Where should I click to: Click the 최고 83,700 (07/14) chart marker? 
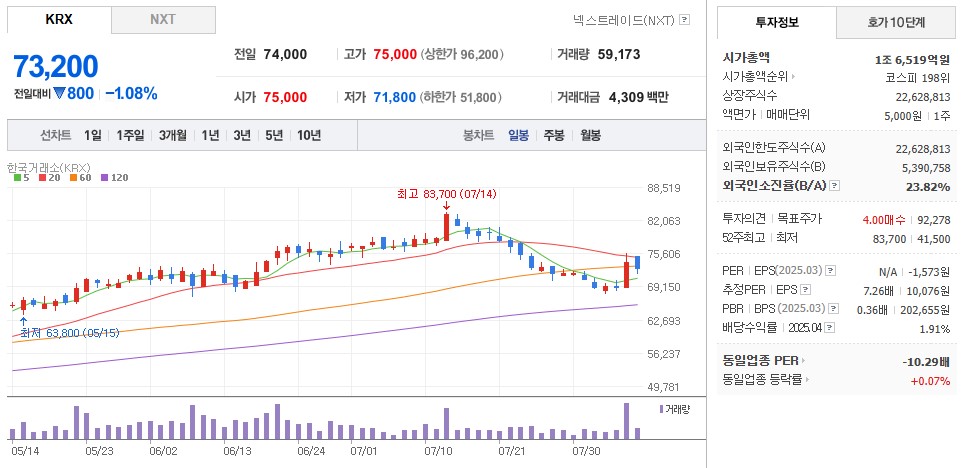447,194
